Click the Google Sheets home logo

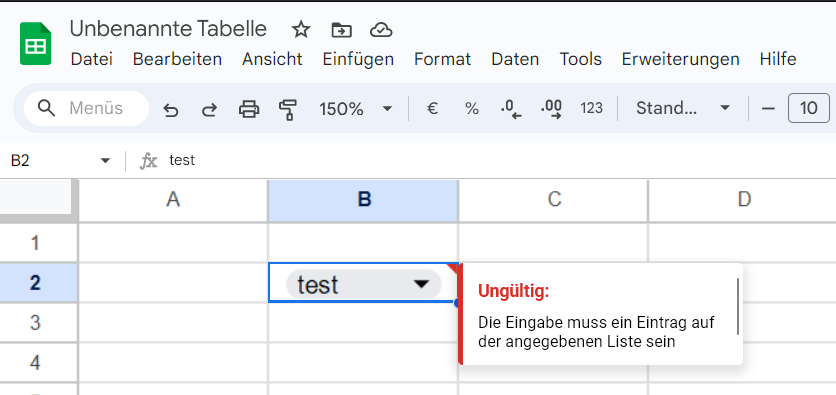(x=35, y=44)
